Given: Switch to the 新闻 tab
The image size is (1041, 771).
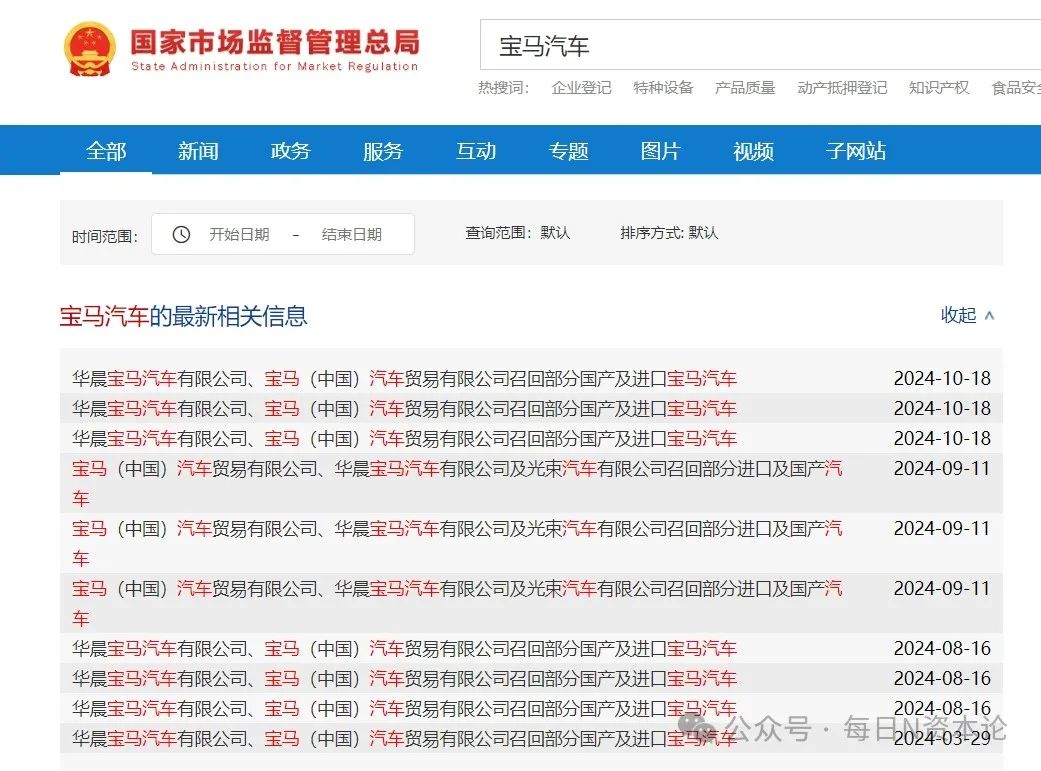Looking at the screenshot, I should click(198, 151).
